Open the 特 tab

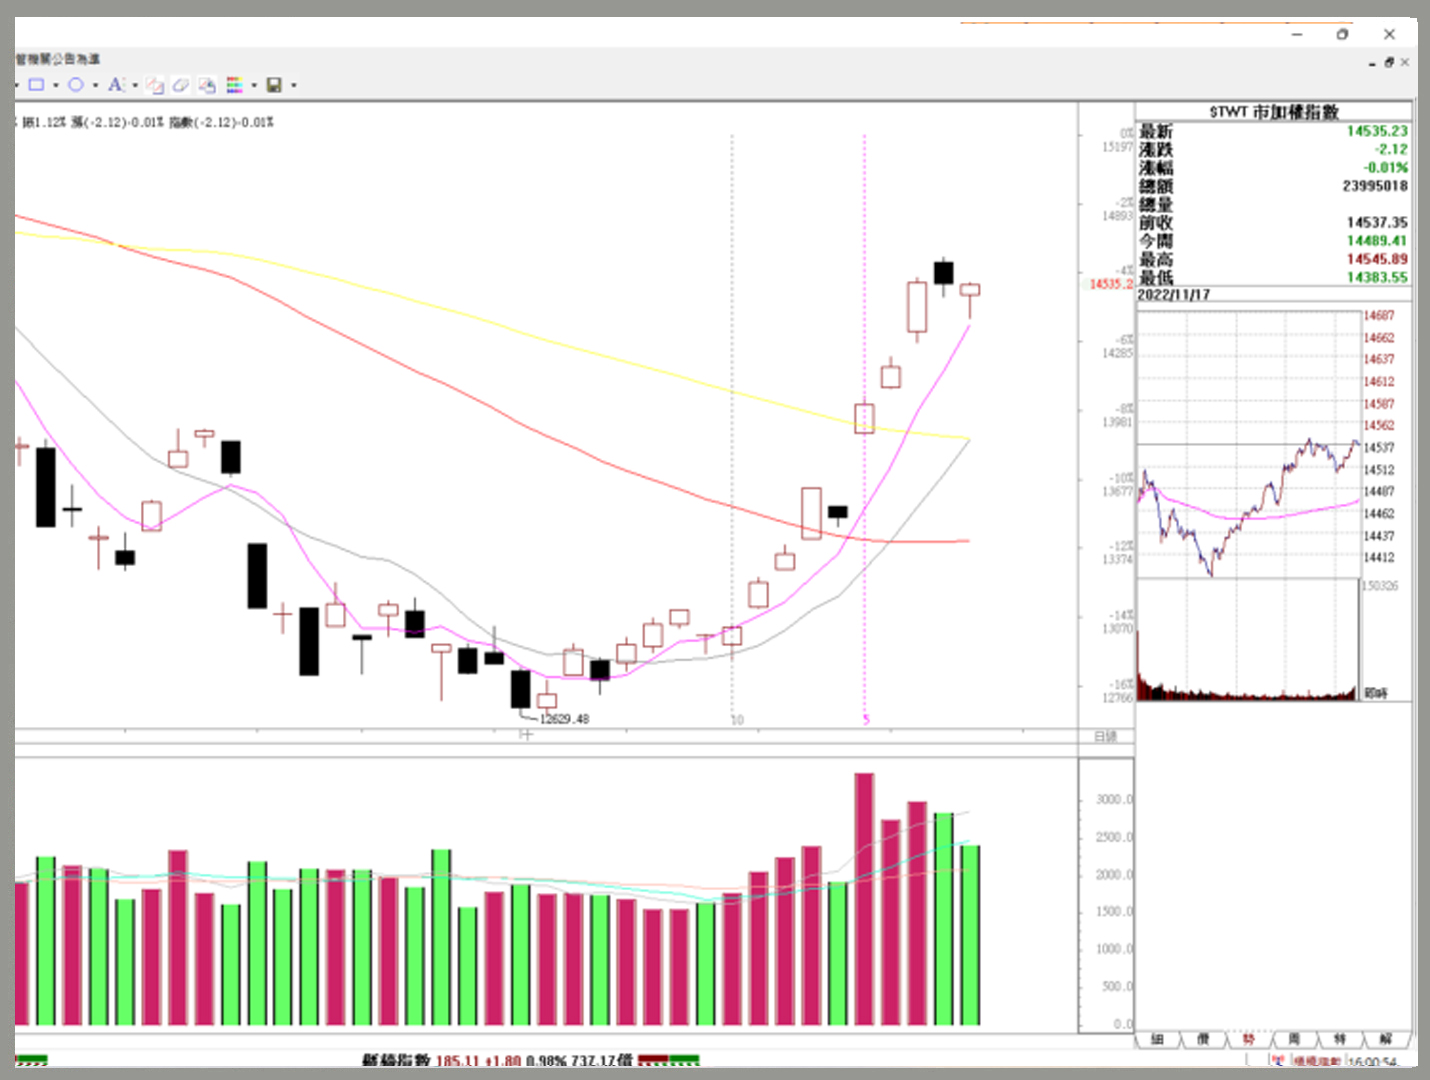pos(1340,1040)
